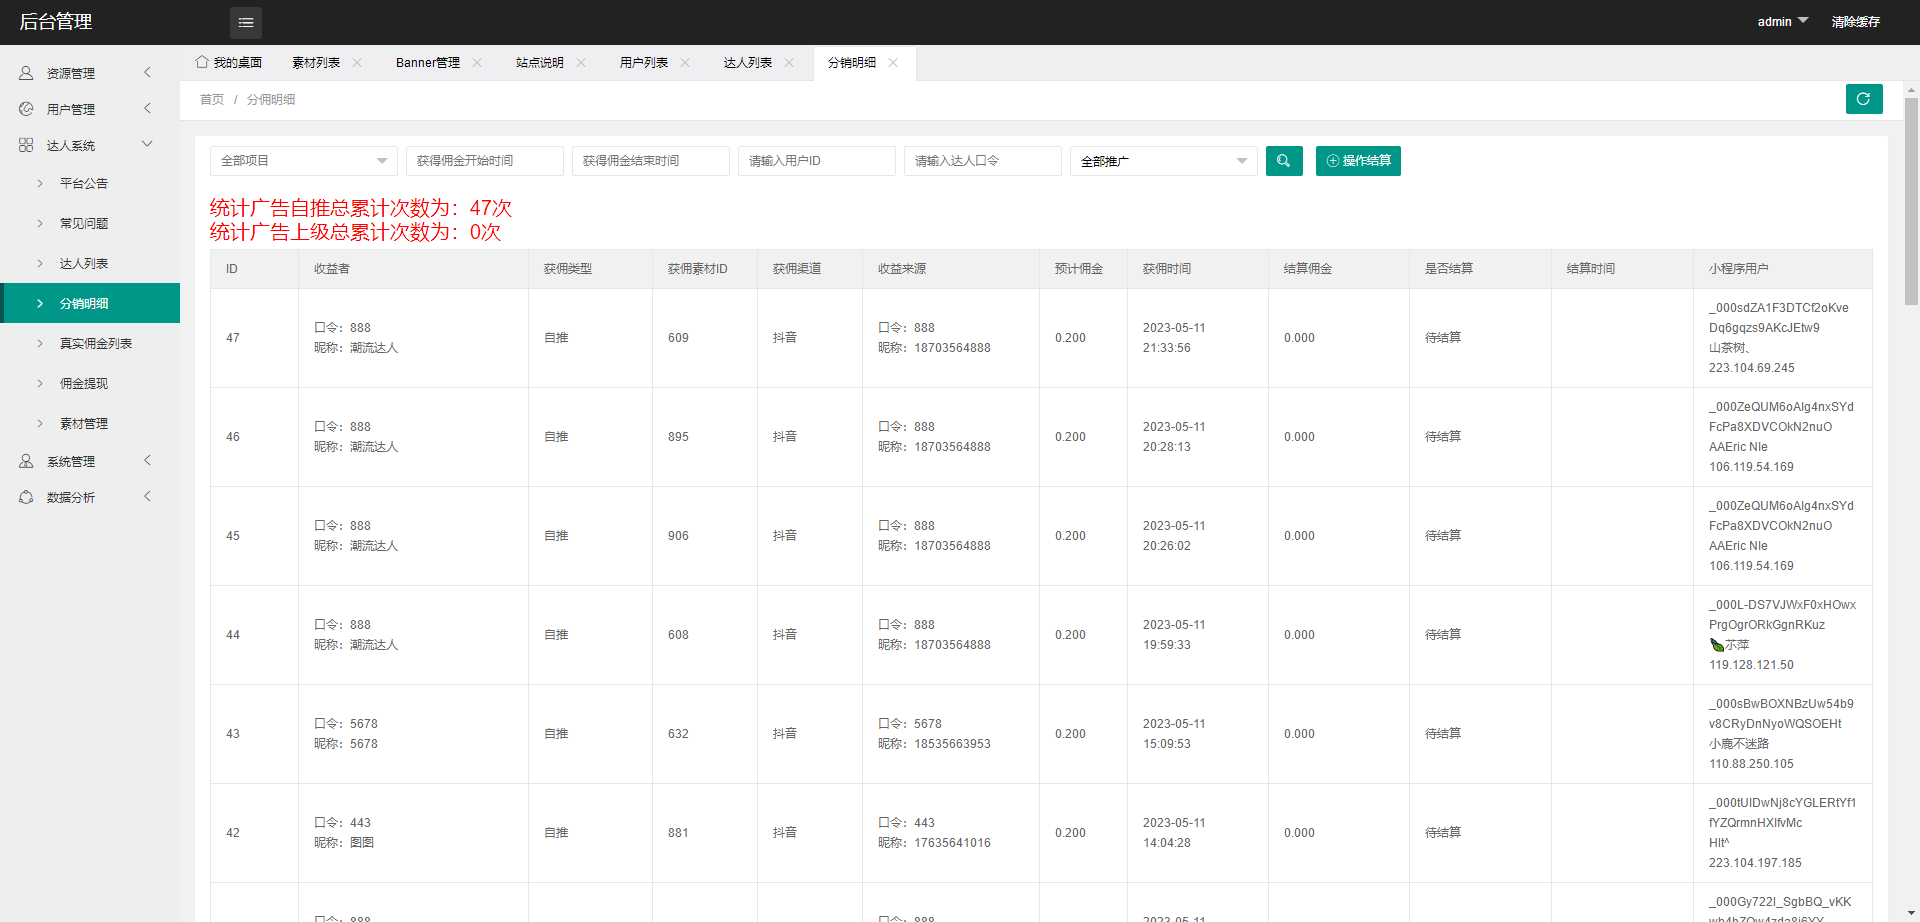This screenshot has width=1920, height=922.
Task: Click the green refresh icon button
Action: (1864, 99)
